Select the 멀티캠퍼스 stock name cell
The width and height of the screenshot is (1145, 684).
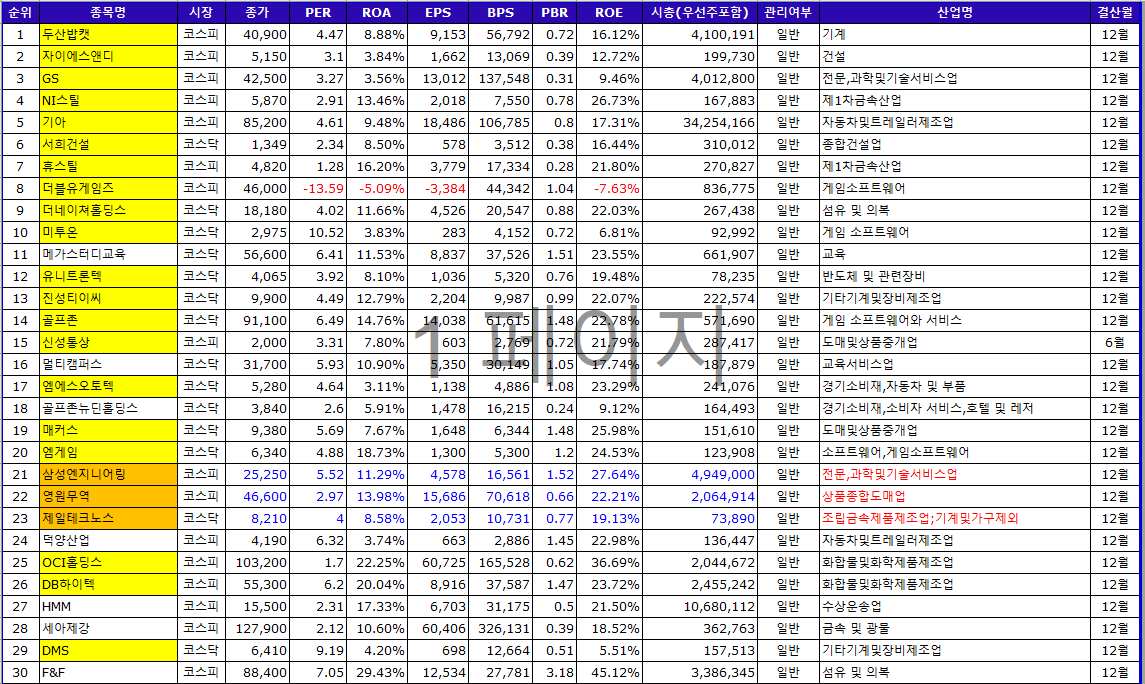click(108, 364)
